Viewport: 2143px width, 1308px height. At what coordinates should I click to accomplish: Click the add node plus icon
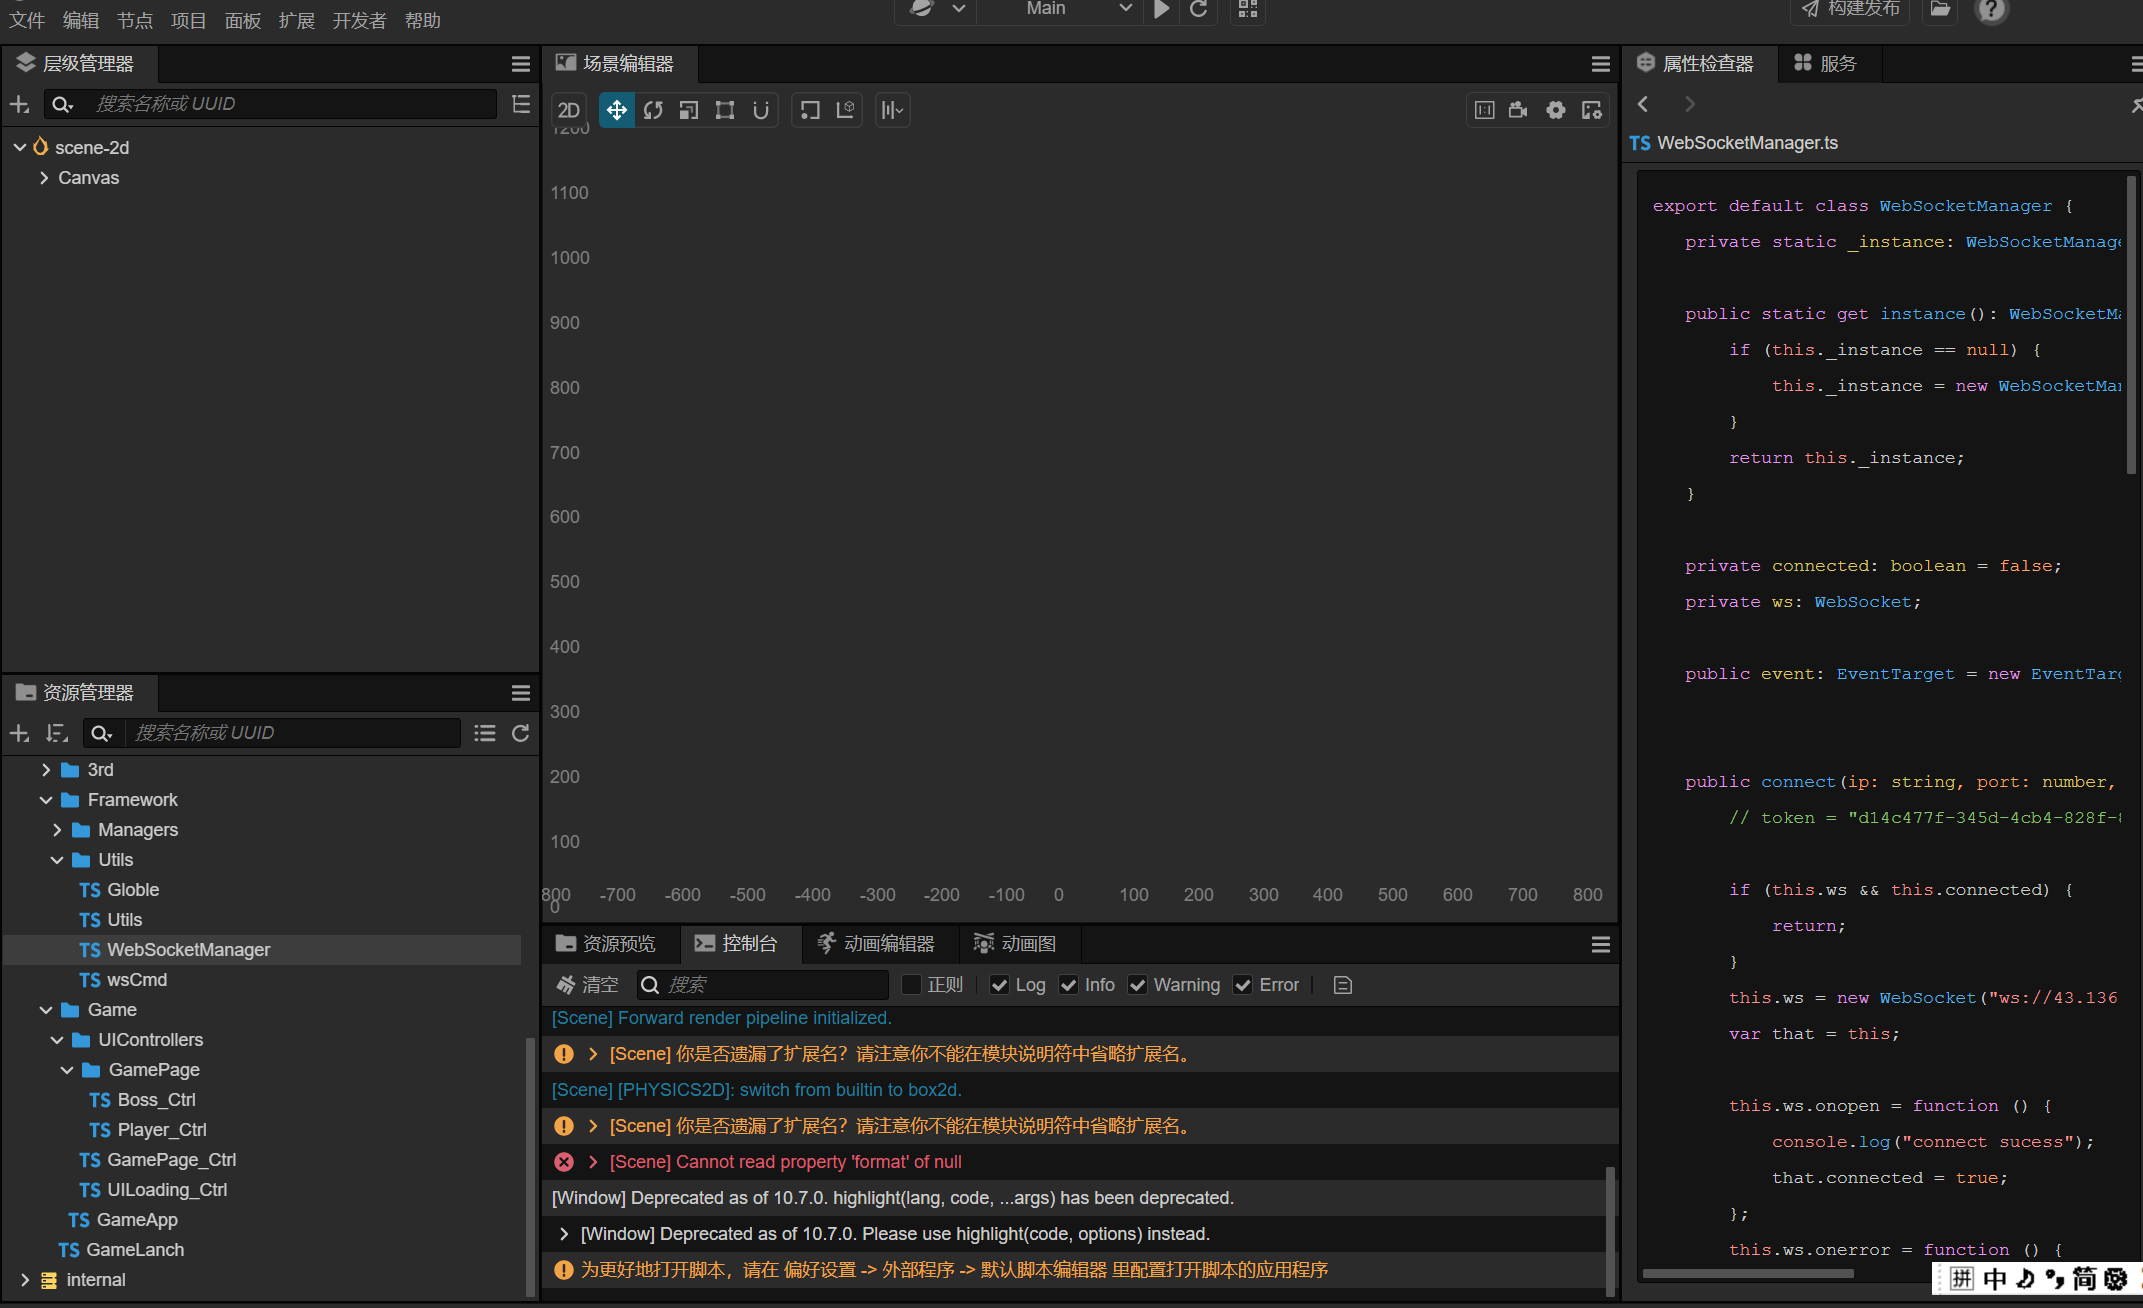pos(19,104)
